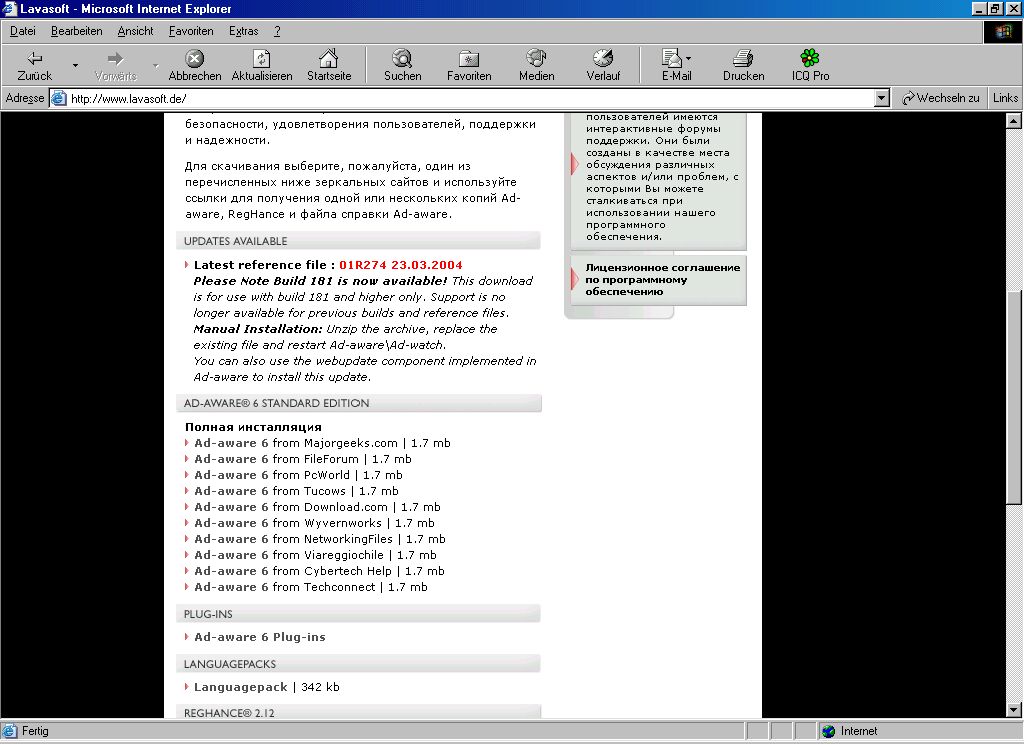The height and width of the screenshot is (744, 1024).
Task: Open the Verlauf history icon
Action: pos(603,58)
